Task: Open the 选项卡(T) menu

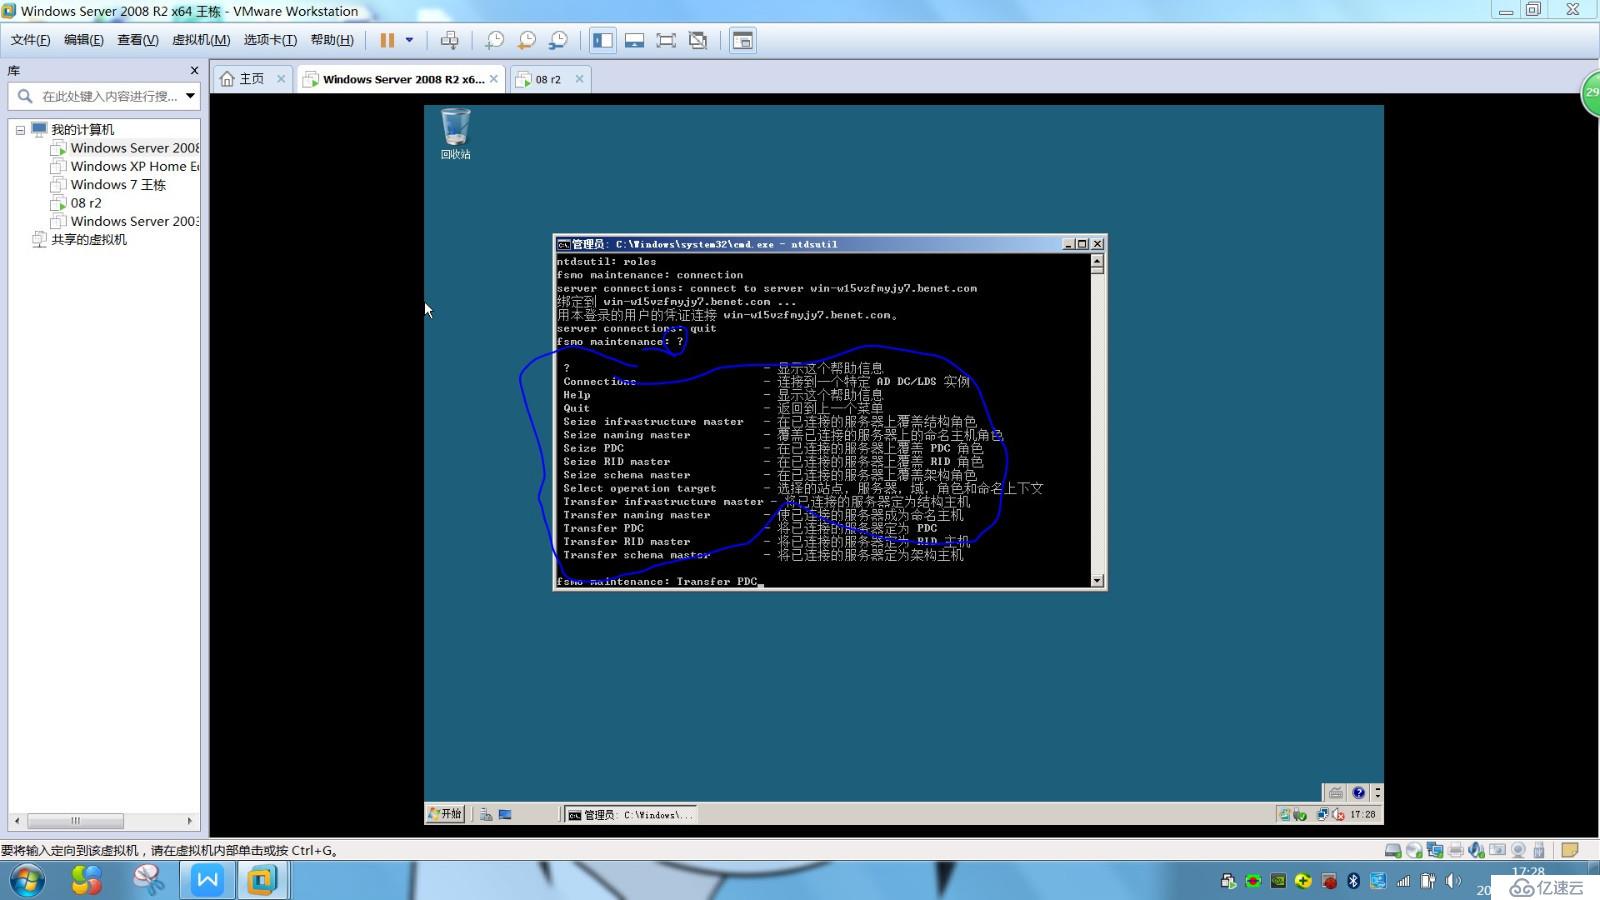Action: coord(270,40)
